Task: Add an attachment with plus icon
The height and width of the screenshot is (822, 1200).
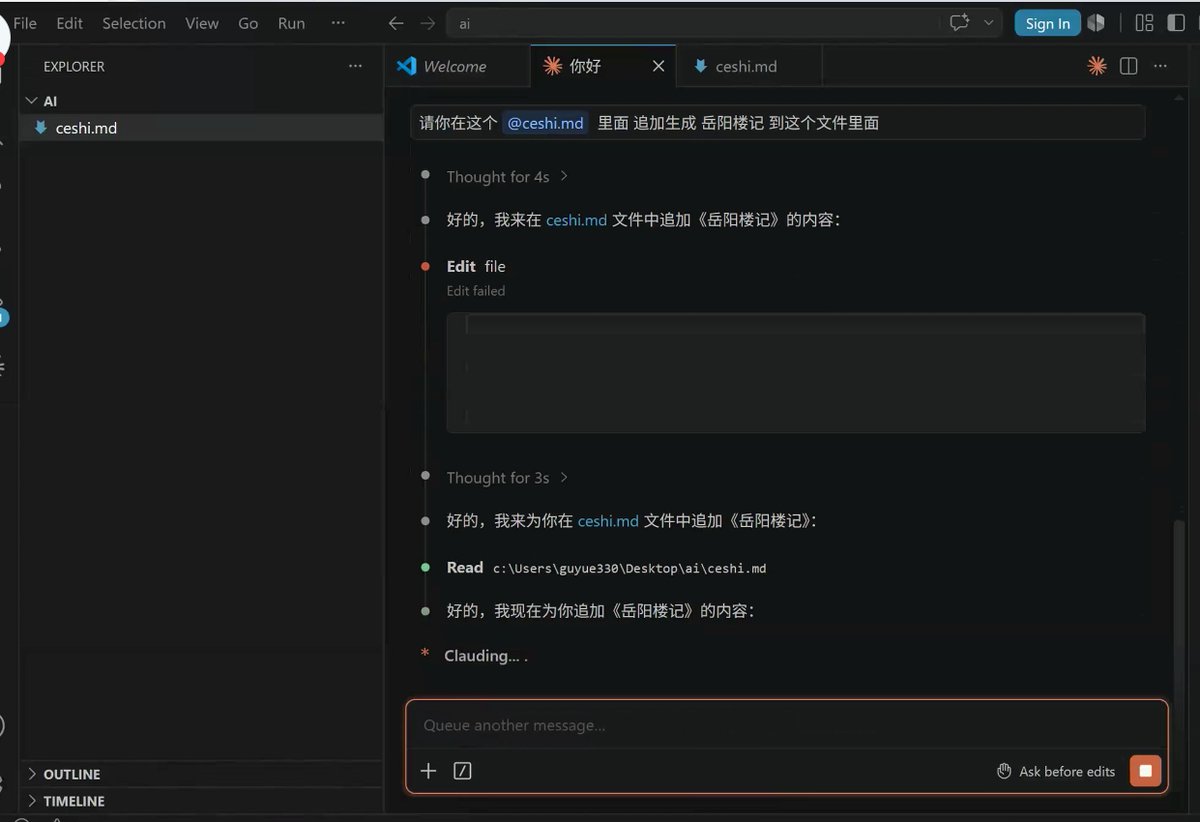Action: click(428, 771)
